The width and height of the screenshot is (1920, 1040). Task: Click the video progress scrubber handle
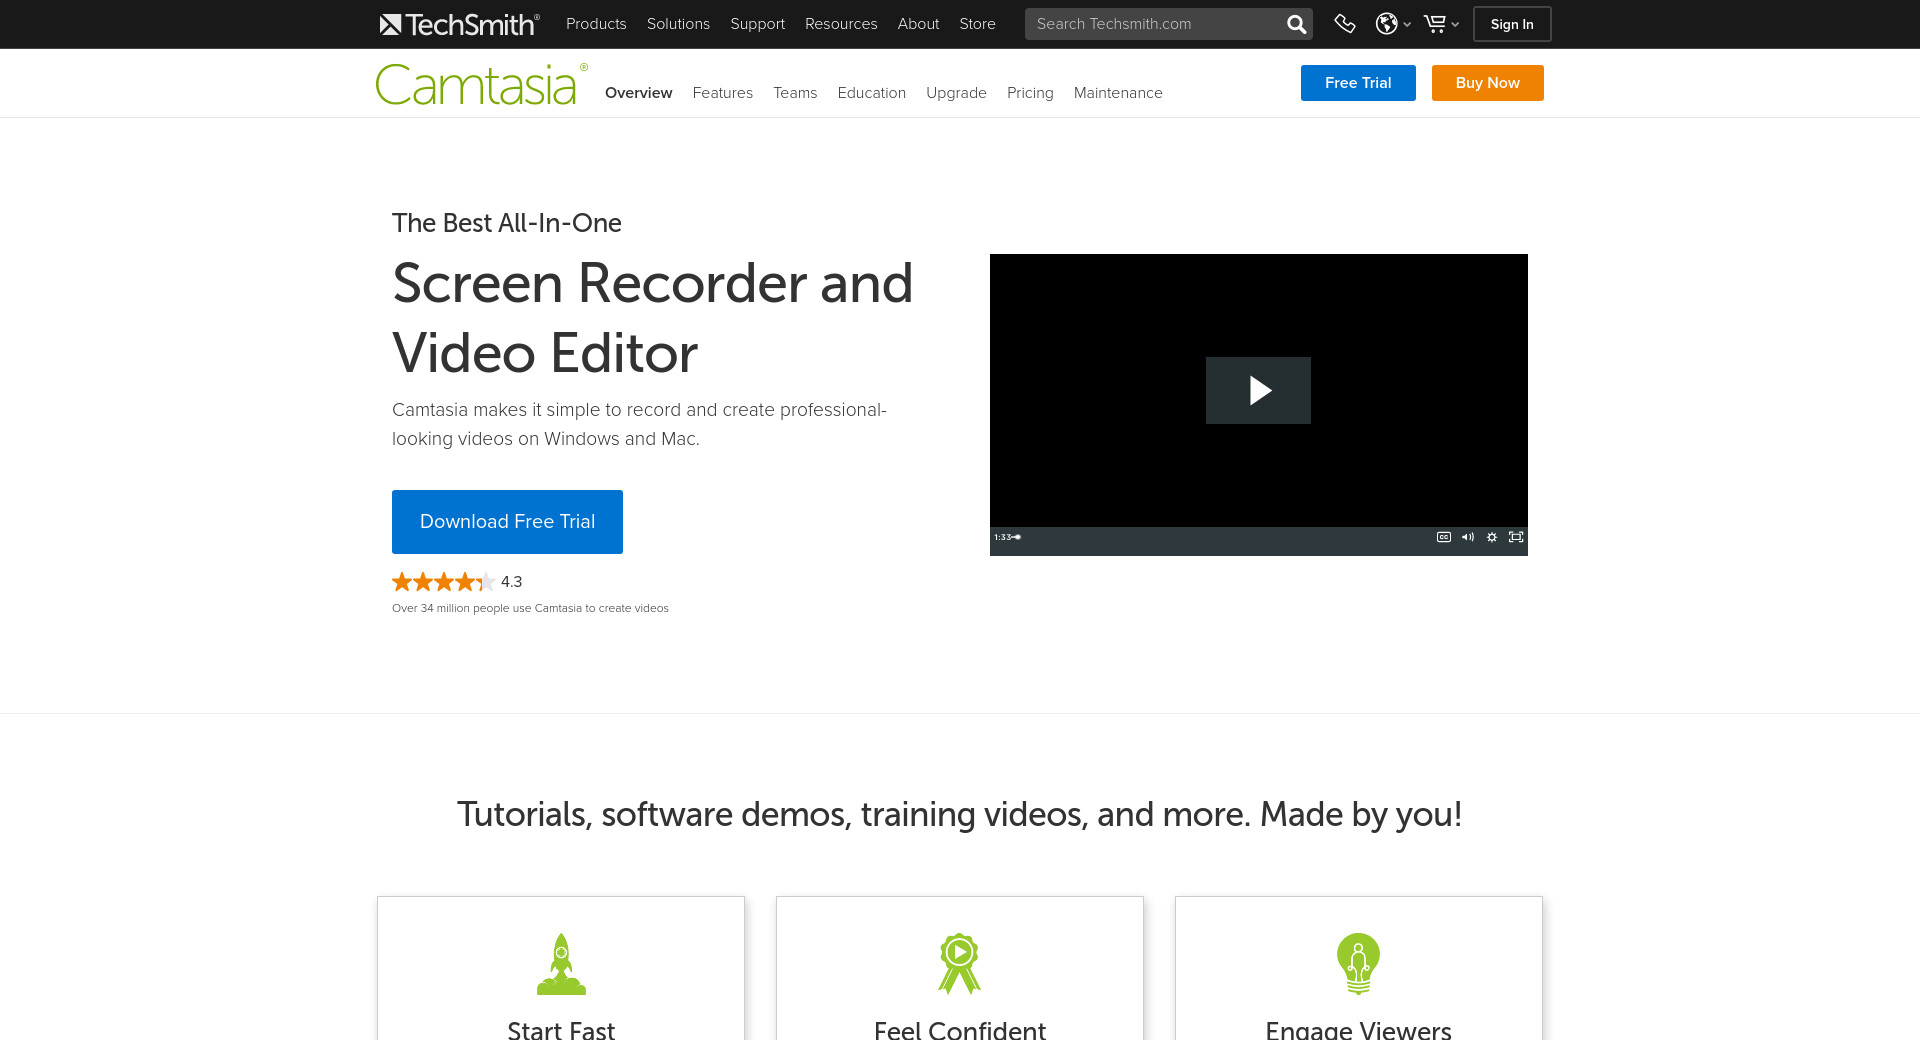(x=1018, y=537)
